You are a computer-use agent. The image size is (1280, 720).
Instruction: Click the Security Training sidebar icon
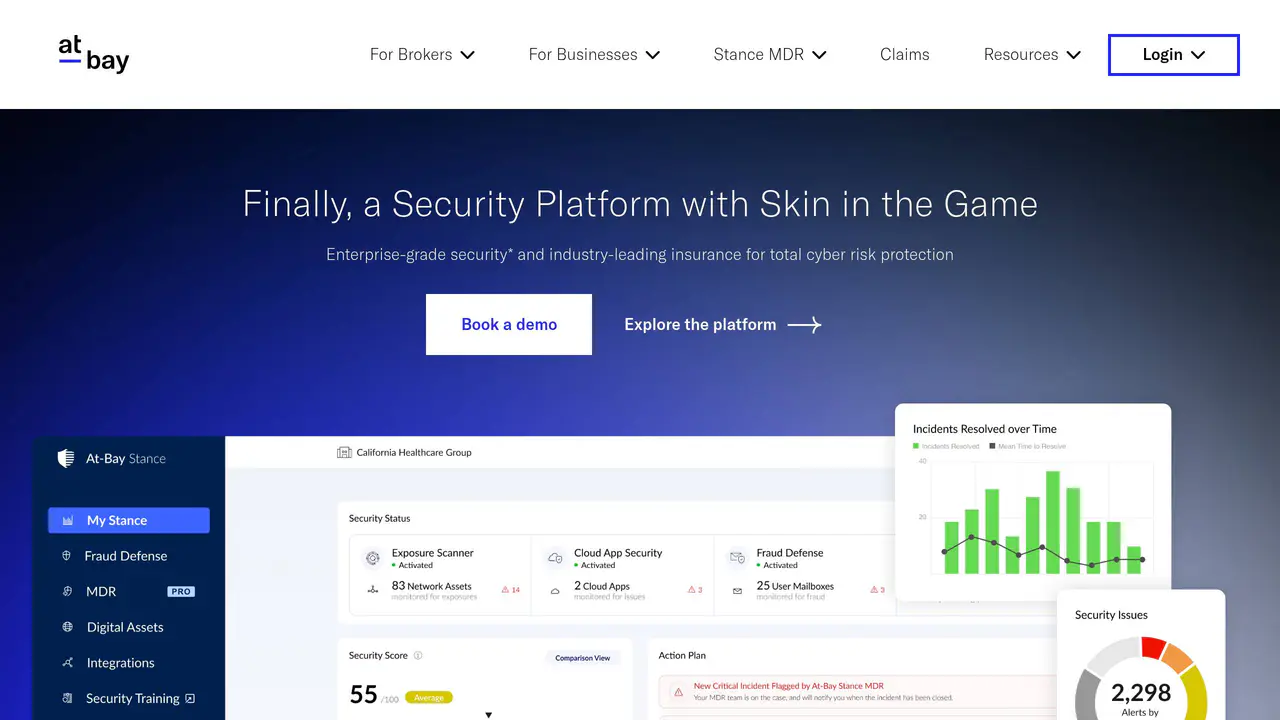67,698
